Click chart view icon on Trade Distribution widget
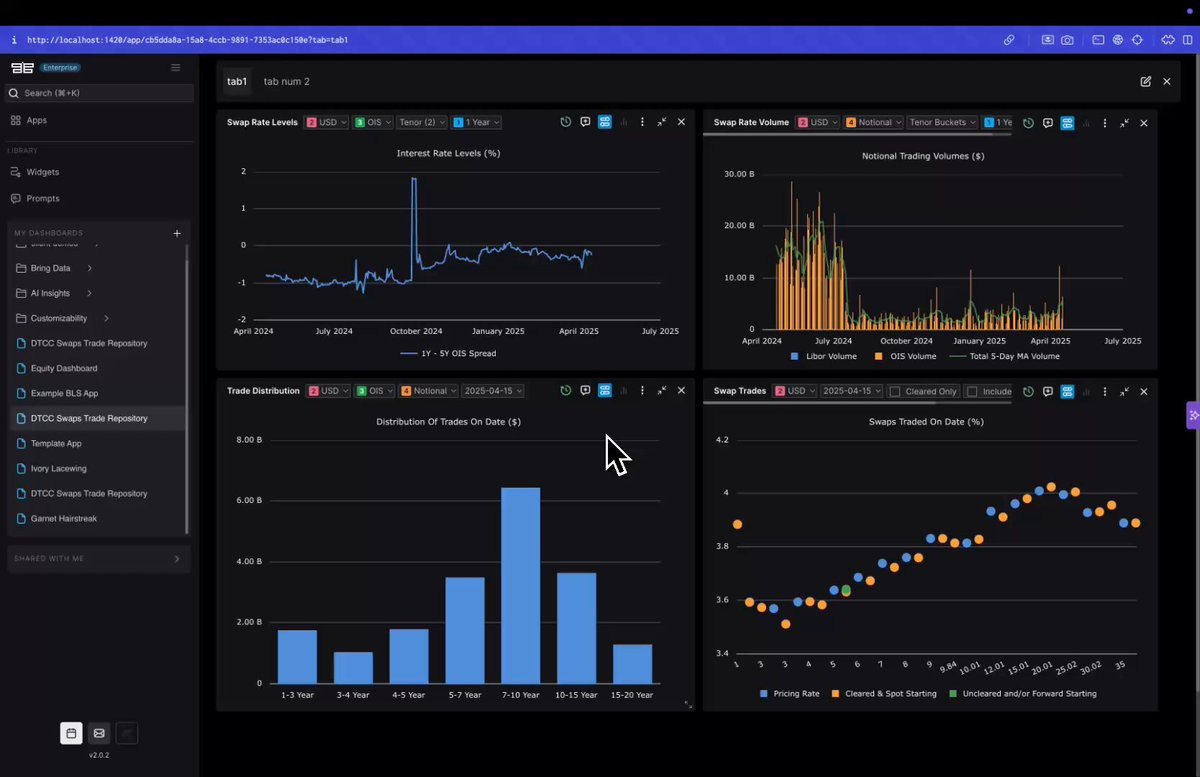 pos(624,391)
